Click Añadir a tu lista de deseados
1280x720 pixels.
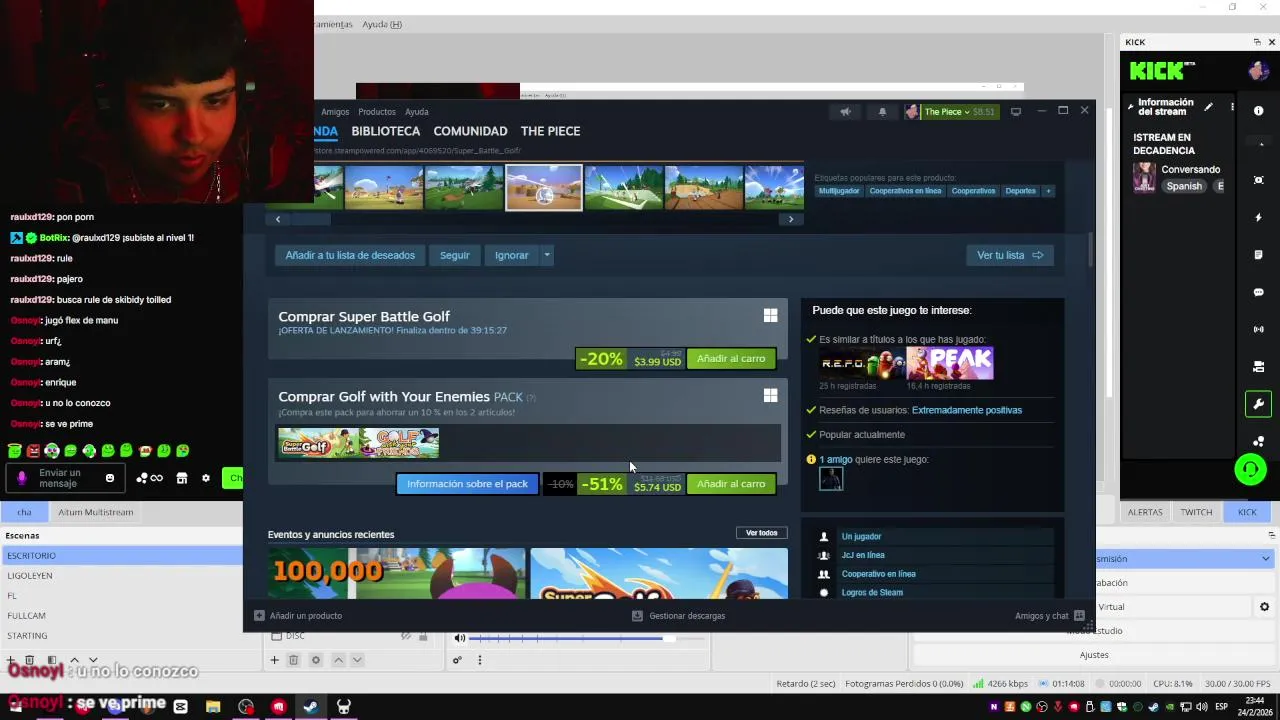coord(350,255)
